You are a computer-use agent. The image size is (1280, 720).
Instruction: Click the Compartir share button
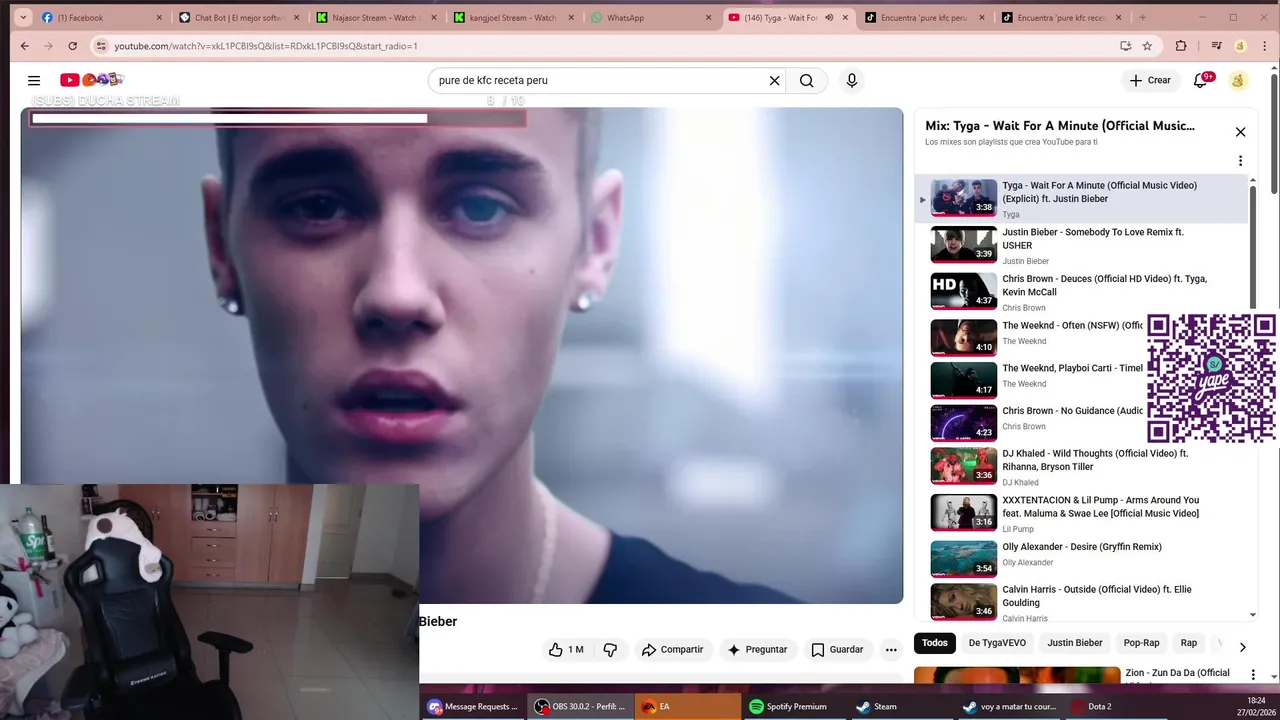pos(673,650)
